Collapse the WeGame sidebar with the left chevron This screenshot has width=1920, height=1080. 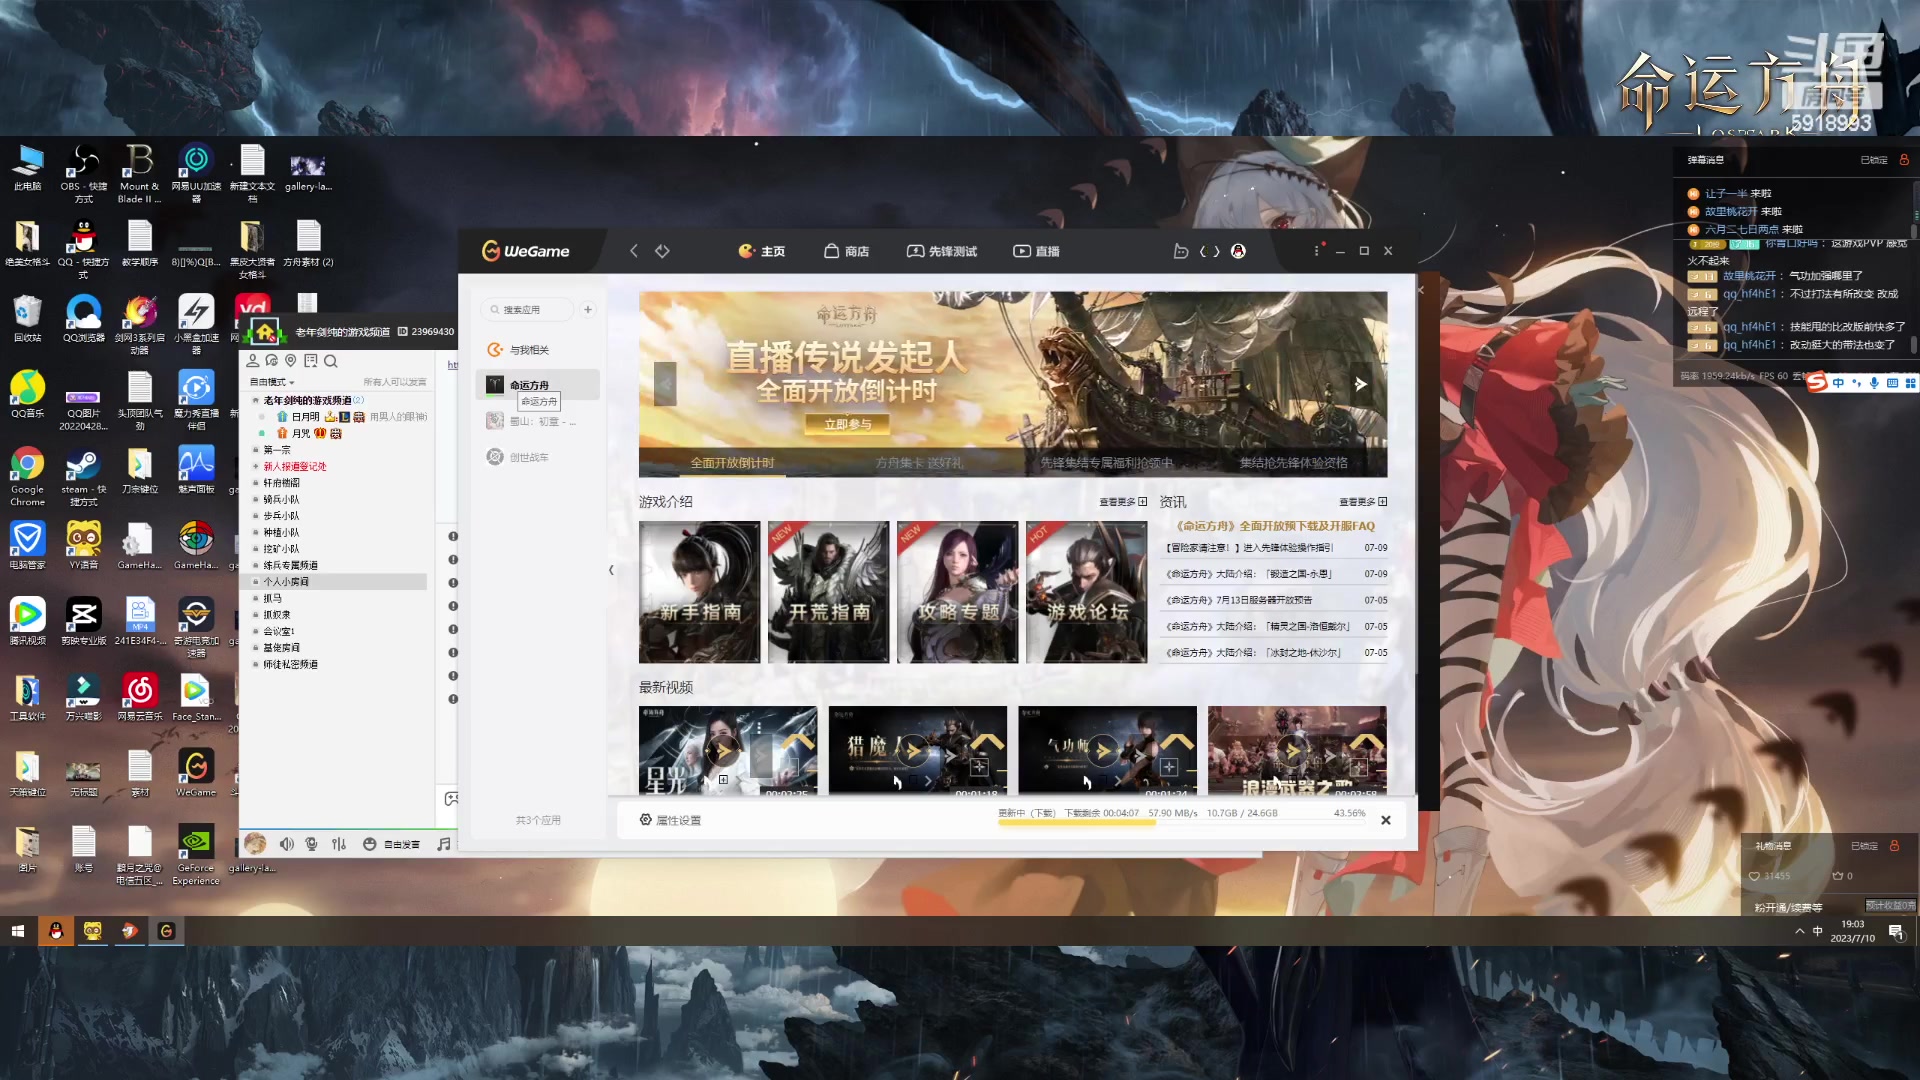point(611,570)
